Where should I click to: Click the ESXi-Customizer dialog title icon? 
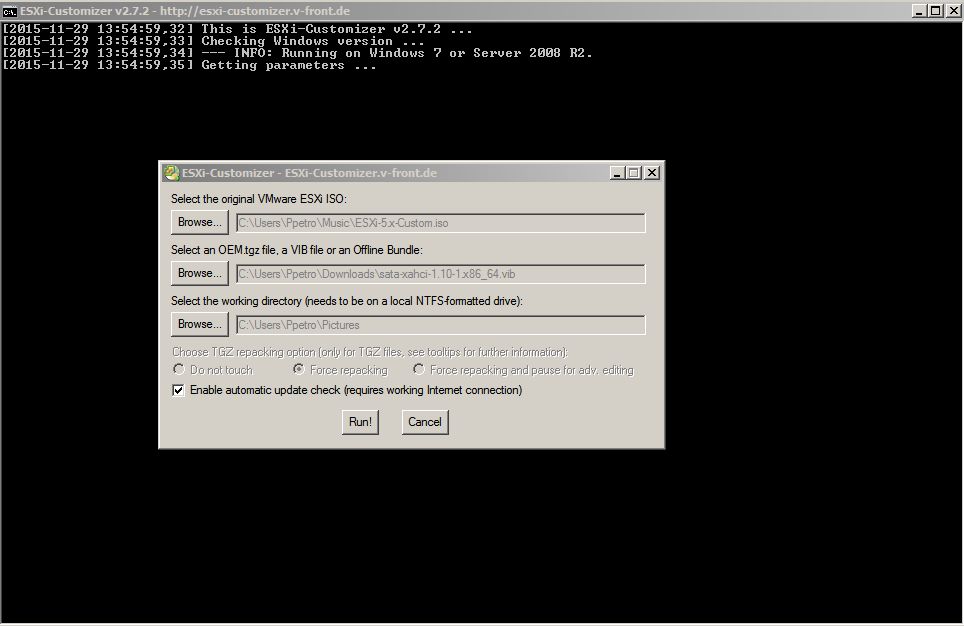tap(171, 173)
